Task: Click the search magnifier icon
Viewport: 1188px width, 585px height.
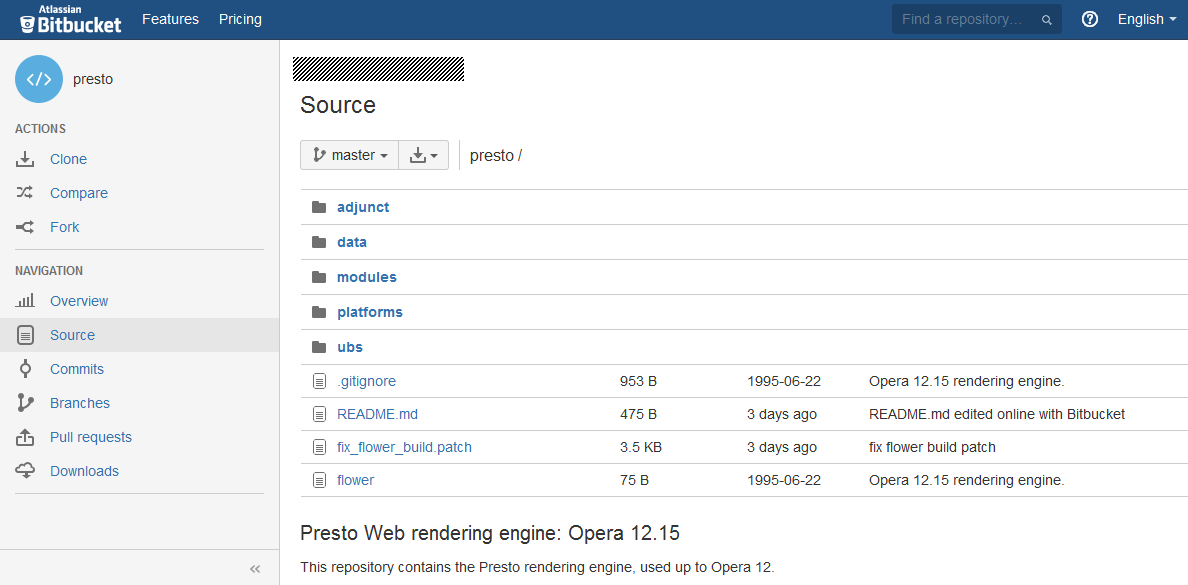Action: click(x=1047, y=20)
